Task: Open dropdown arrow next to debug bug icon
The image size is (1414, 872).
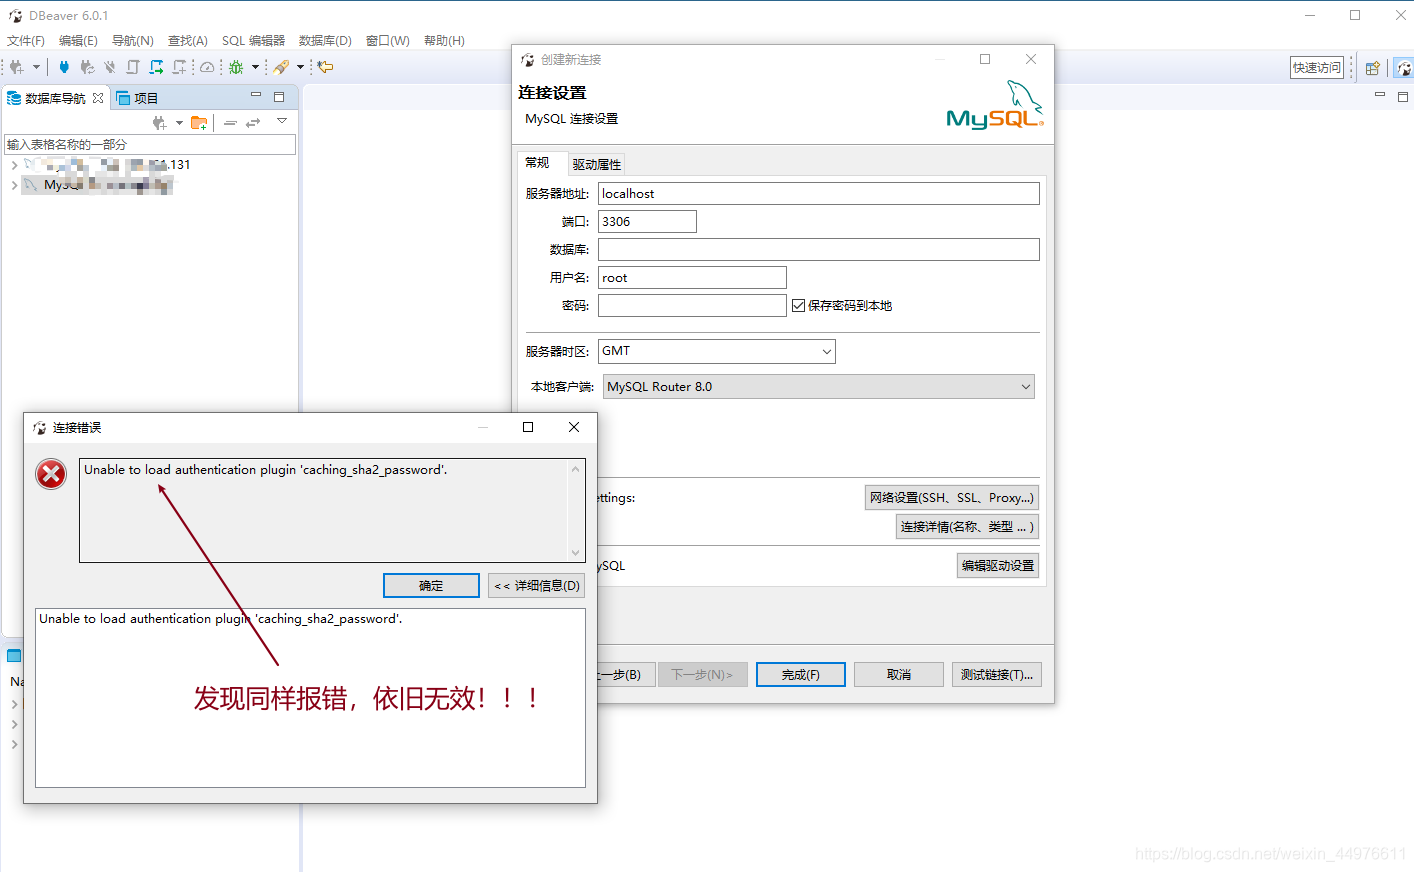Action: click(255, 67)
